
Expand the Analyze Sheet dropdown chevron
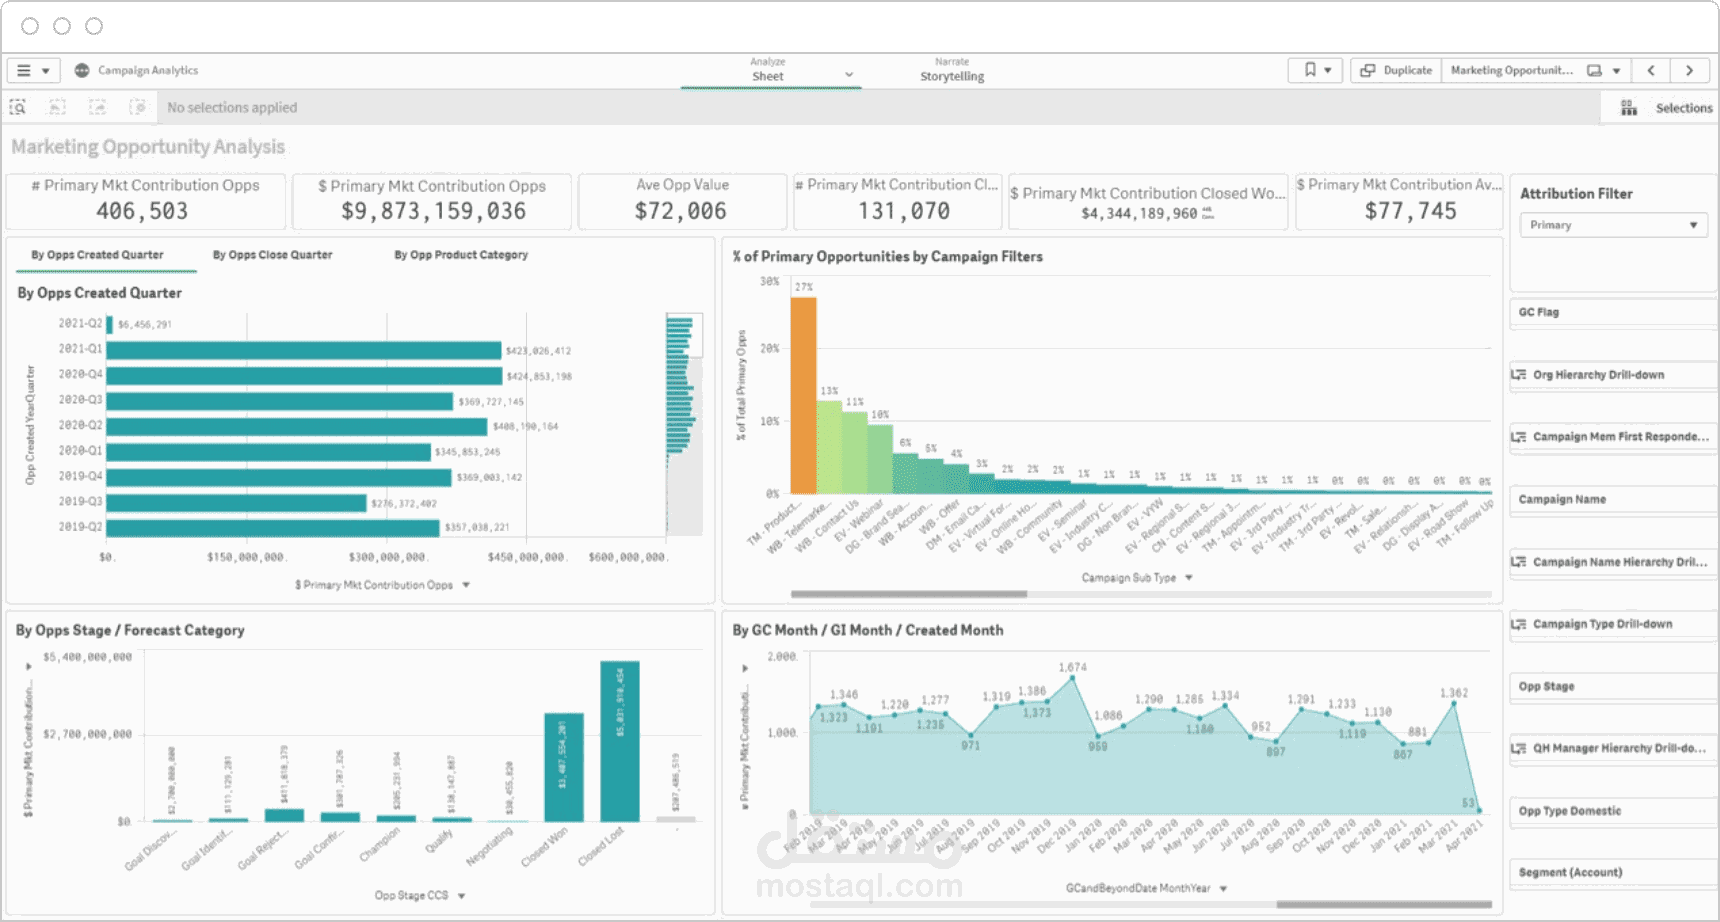tap(849, 75)
